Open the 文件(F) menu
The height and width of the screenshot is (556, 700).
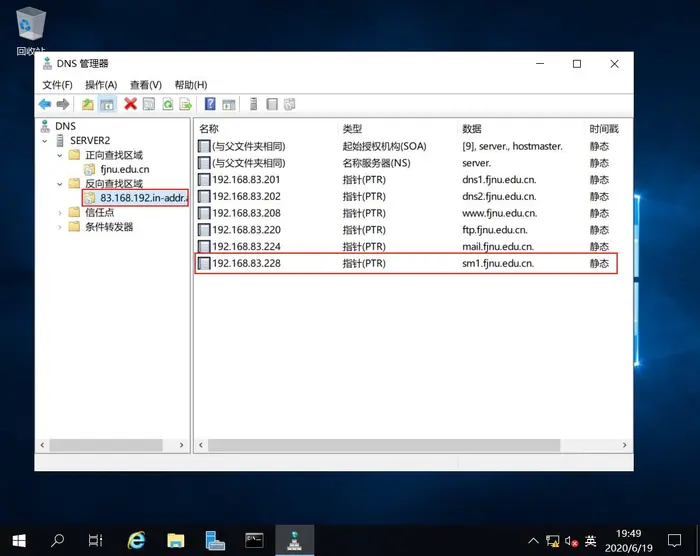click(57, 85)
